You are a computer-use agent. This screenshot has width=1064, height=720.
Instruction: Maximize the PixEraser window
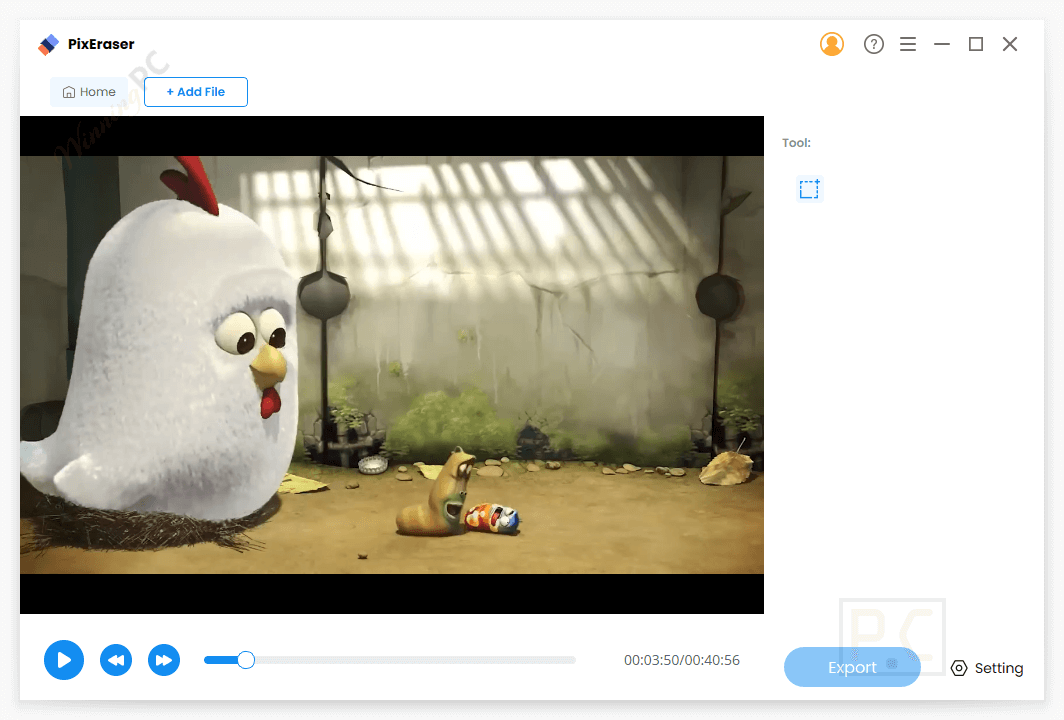point(976,44)
